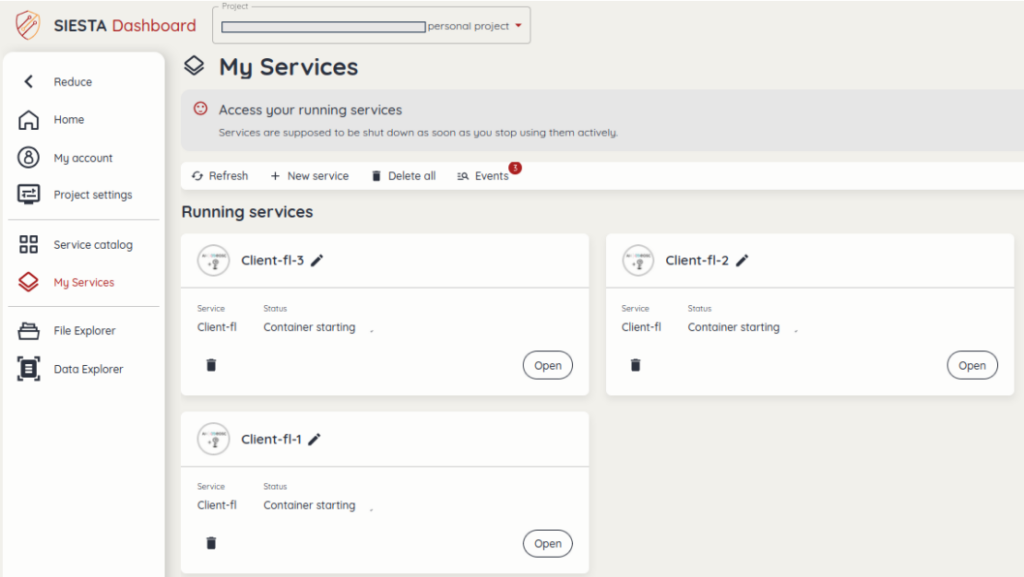This screenshot has height=577, width=1024.
Task: Rename Client-fl-2 using pencil icon
Action: (742, 261)
